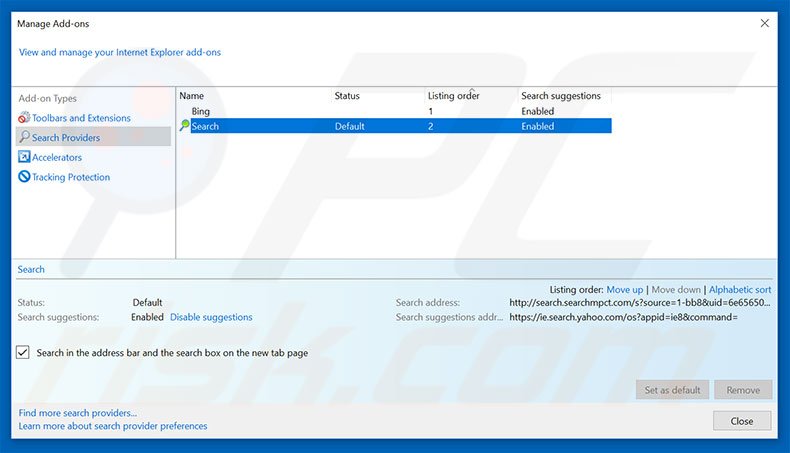The width and height of the screenshot is (790, 453).
Task: Click listing order value 1 for Bing
Action: [431, 111]
